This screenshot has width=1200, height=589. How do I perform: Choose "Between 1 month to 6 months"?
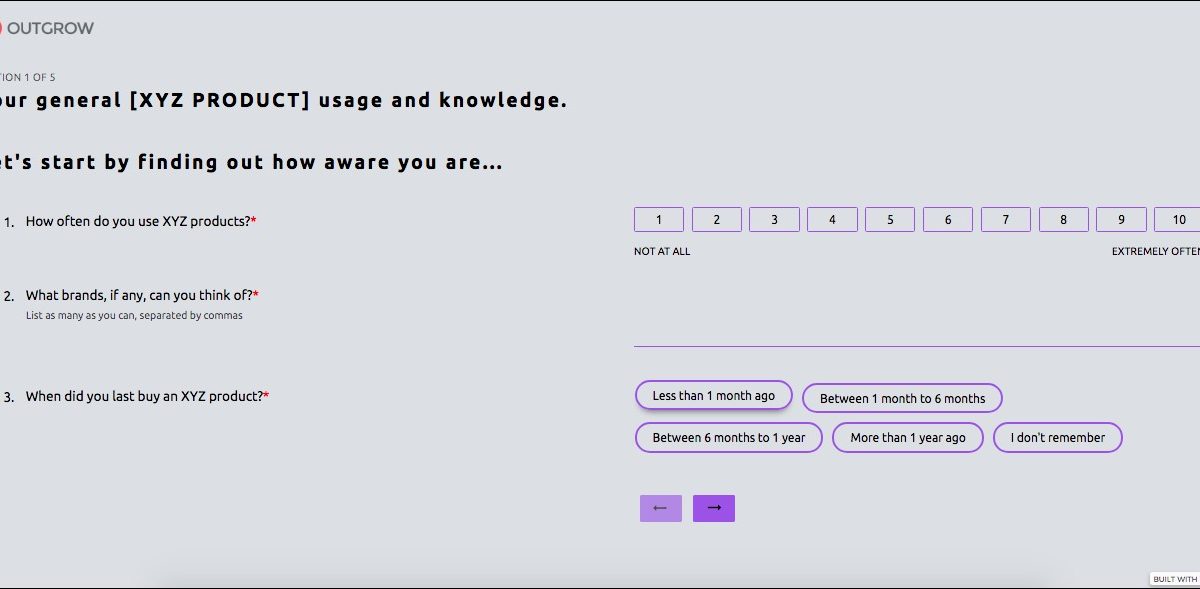902,399
